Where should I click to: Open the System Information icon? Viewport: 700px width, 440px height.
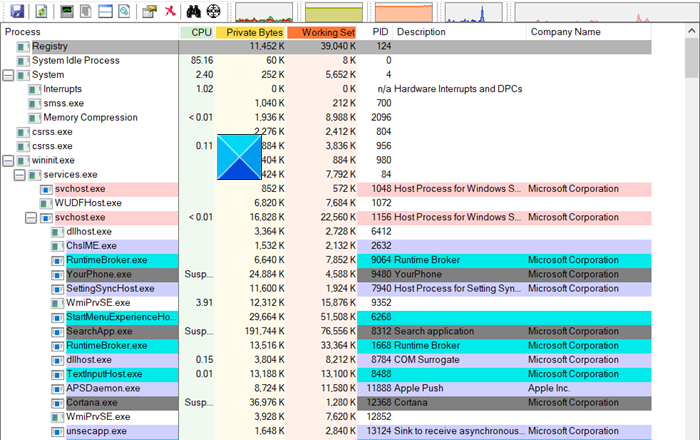(x=66, y=12)
